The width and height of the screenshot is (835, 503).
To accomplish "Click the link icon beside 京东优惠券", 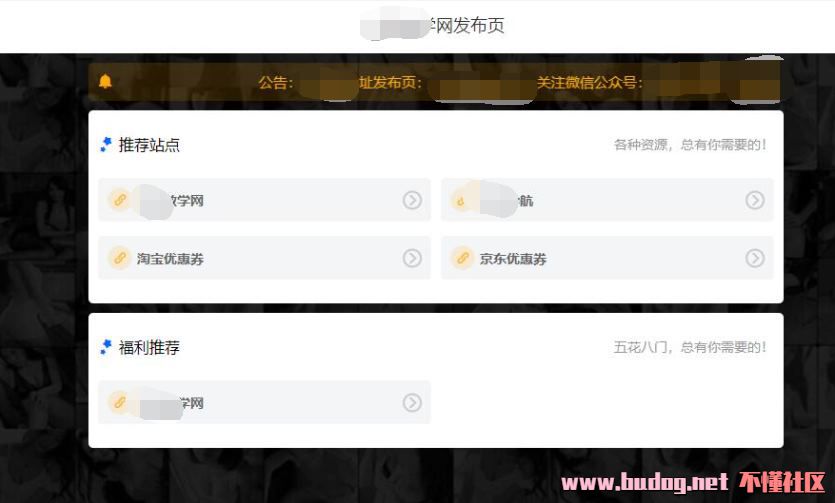I will tap(462, 258).
